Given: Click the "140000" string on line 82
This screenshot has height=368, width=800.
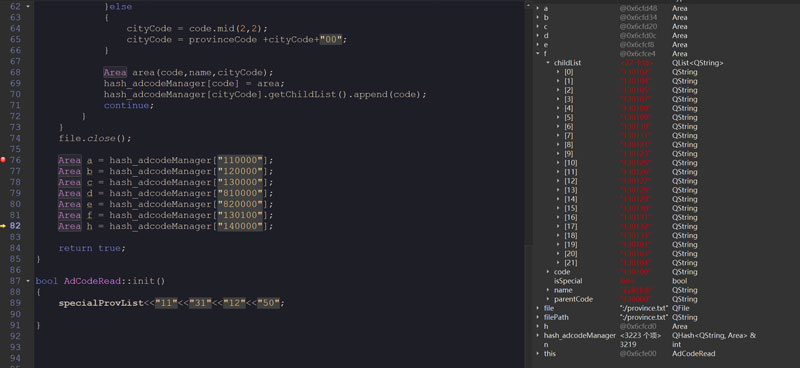Looking at the screenshot, I should (240, 226).
